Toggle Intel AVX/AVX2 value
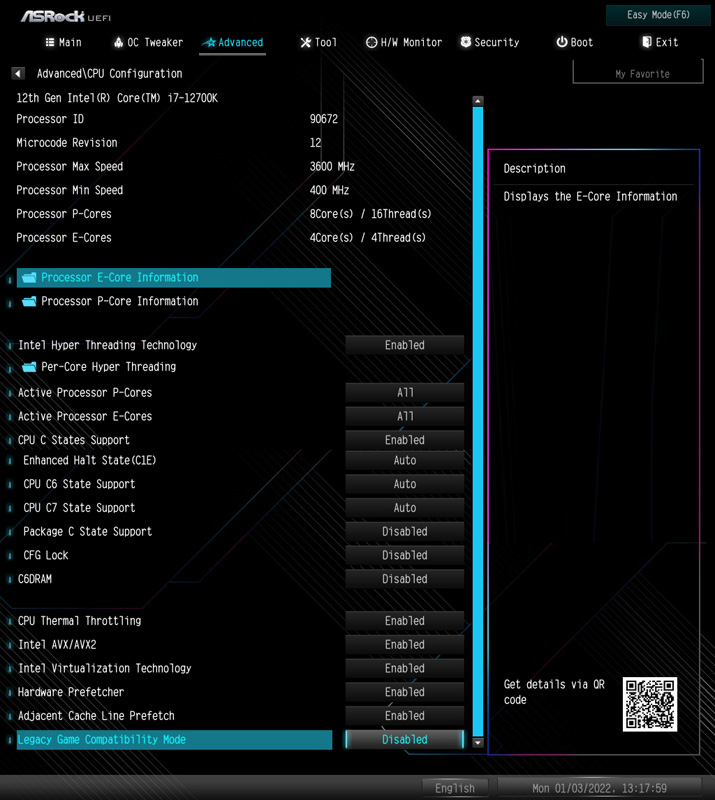This screenshot has height=800, width=715. pos(405,644)
